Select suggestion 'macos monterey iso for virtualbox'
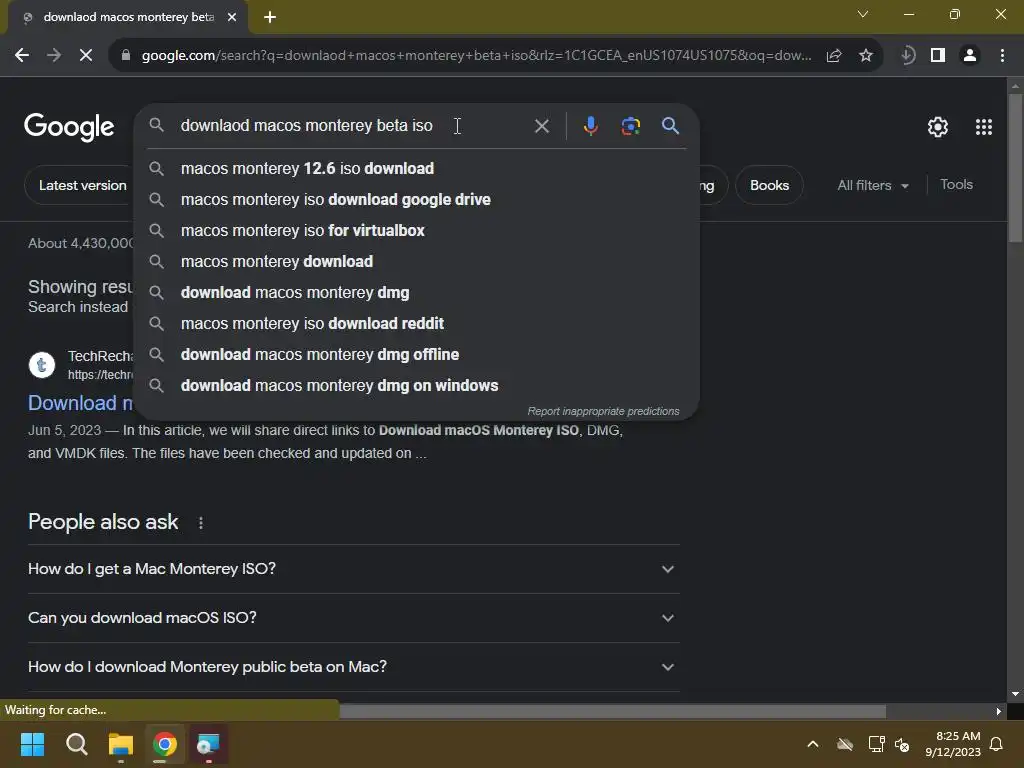Screen dimensions: 1024x768 (417, 231)
